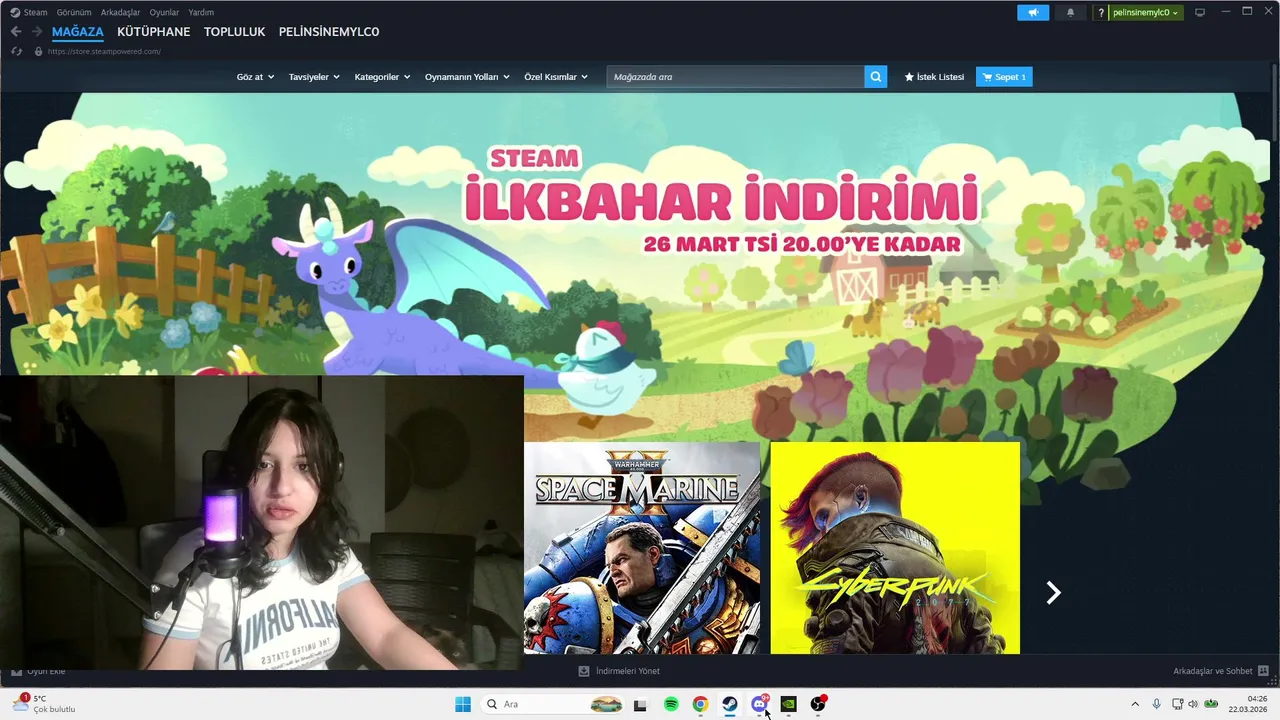This screenshot has height=720, width=1280.
Task: Click the Steam taskbar icon
Action: (730, 704)
